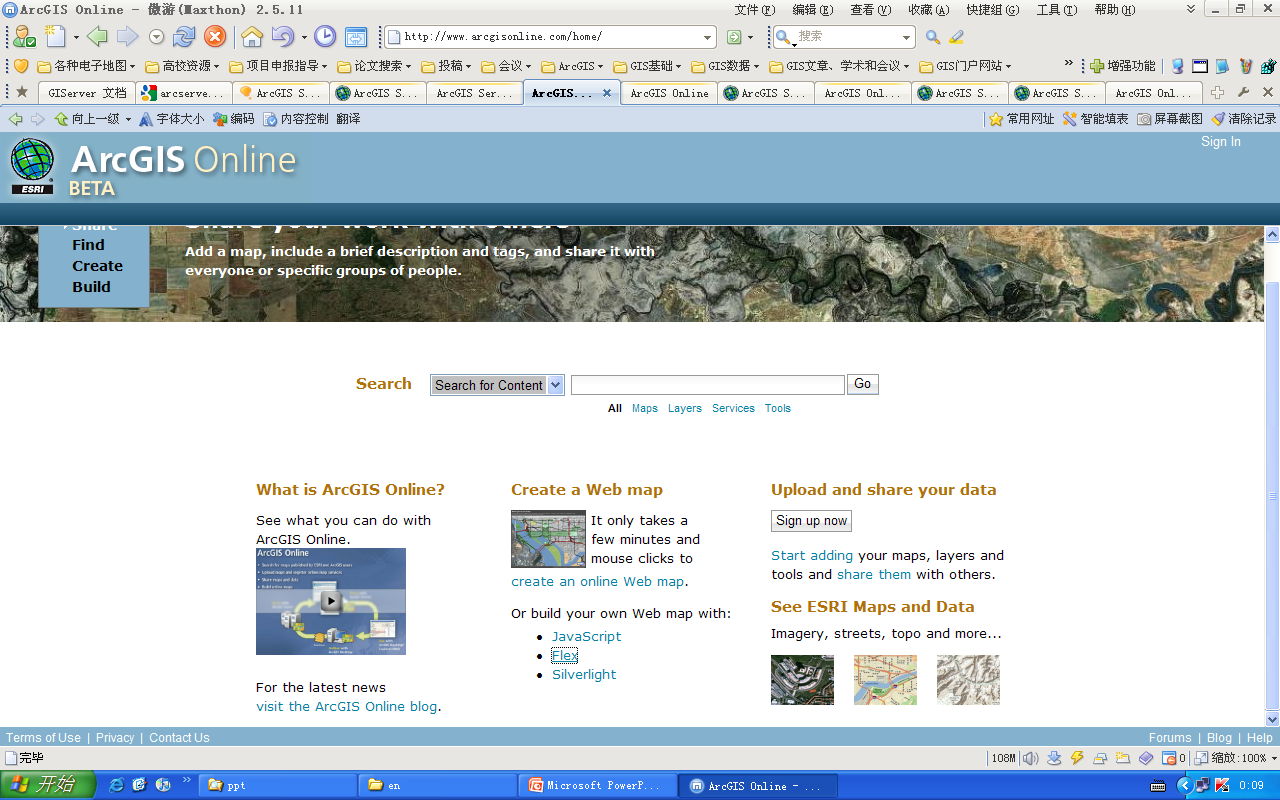
Task: Open the GIS数据 bookmark folder
Action: (725, 66)
